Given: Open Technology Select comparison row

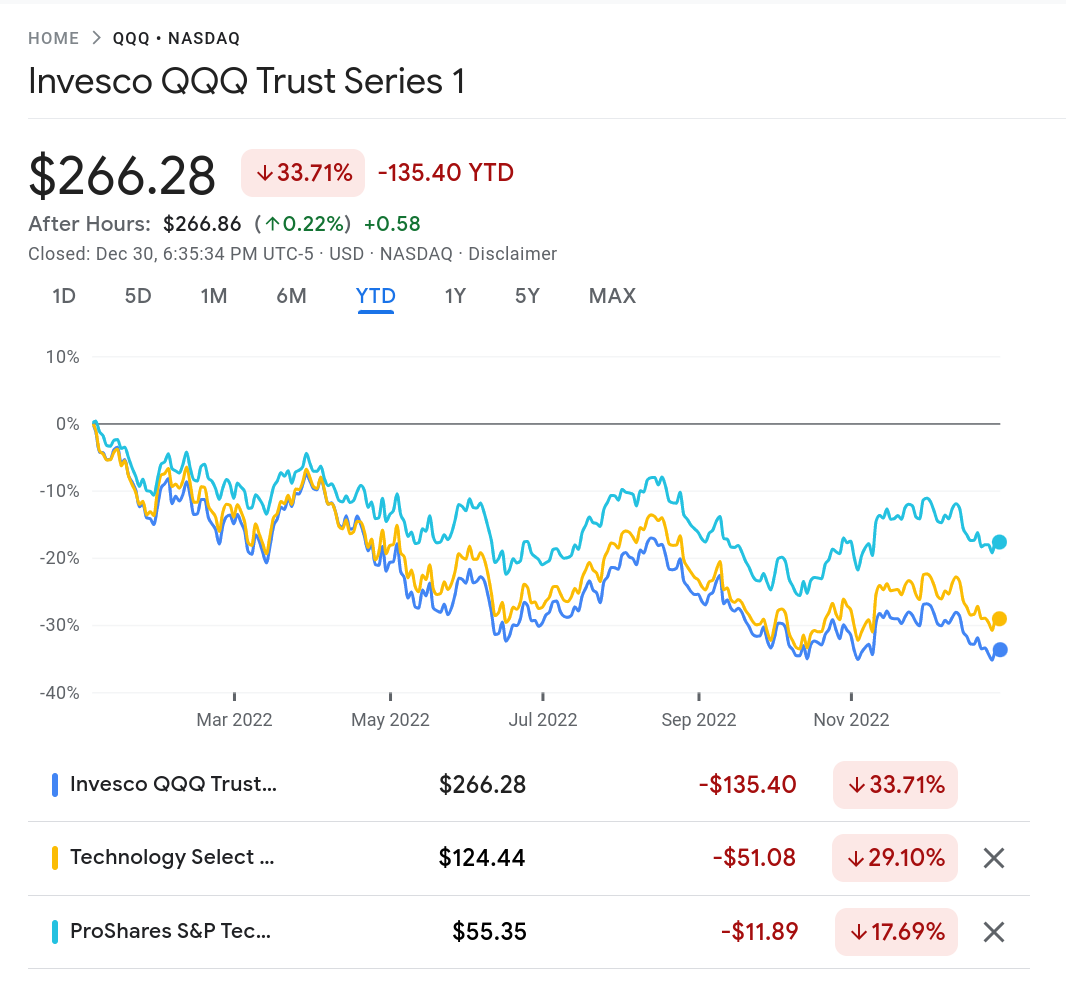Looking at the screenshot, I should (172, 858).
